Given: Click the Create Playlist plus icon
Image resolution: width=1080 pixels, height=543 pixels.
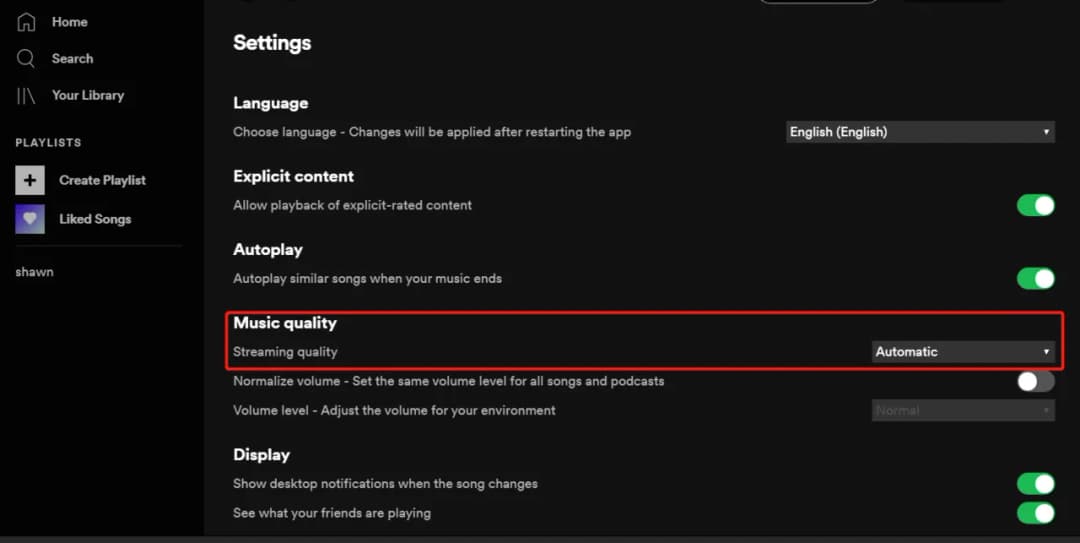Looking at the screenshot, I should tap(30, 180).
